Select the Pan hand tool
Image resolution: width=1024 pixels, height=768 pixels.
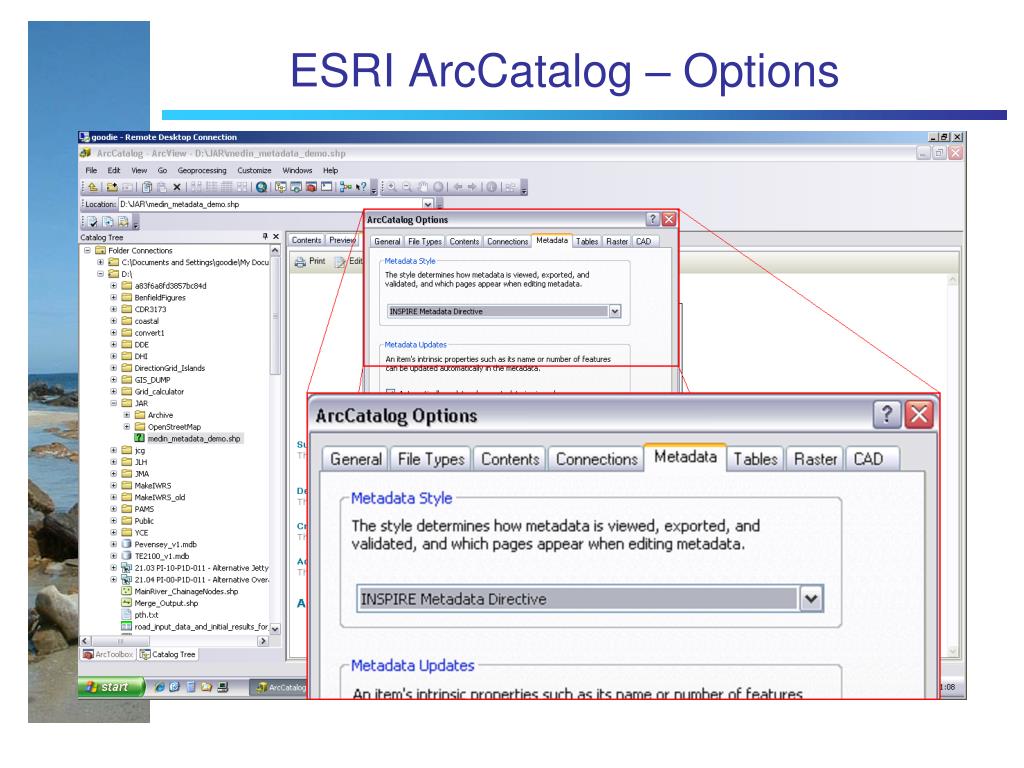pos(423,187)
